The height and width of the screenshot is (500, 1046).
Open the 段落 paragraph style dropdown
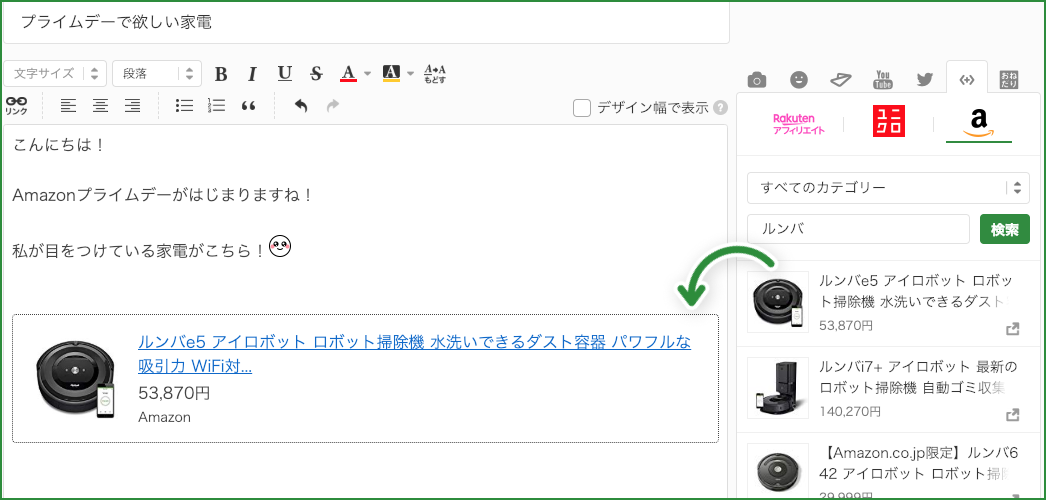coord(157,73)
